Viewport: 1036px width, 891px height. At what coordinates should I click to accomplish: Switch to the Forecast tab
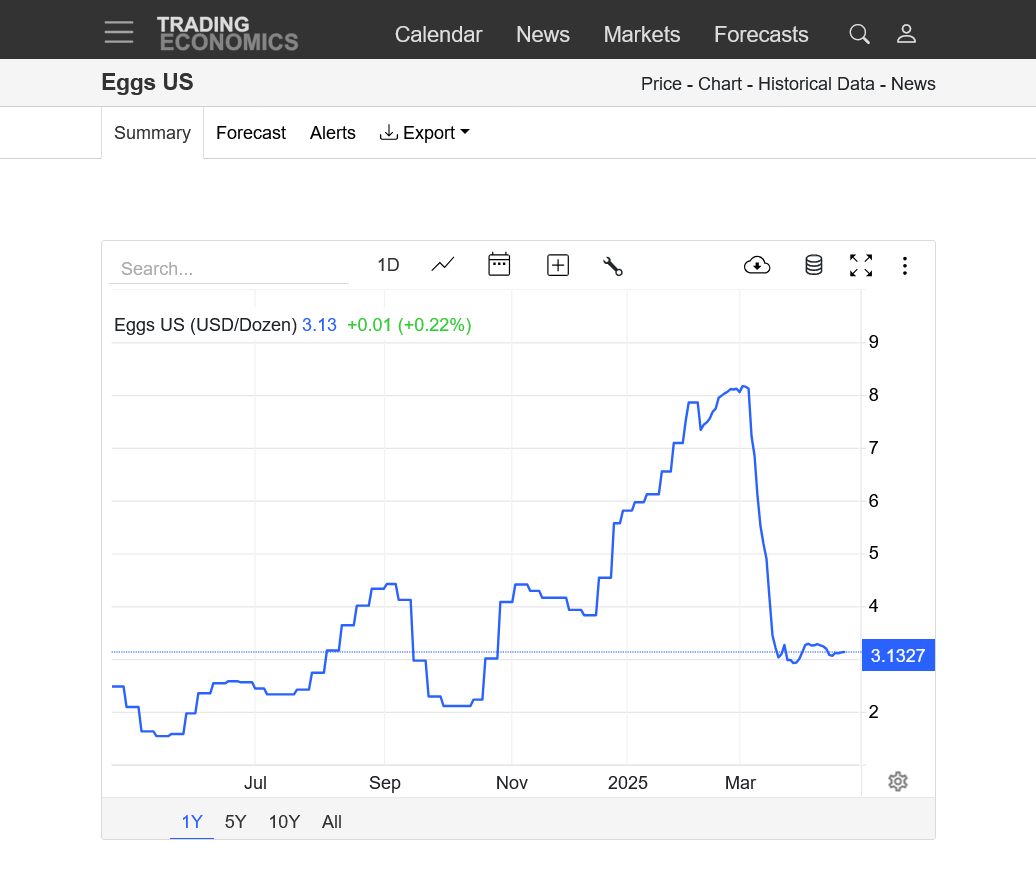(251, 133)
